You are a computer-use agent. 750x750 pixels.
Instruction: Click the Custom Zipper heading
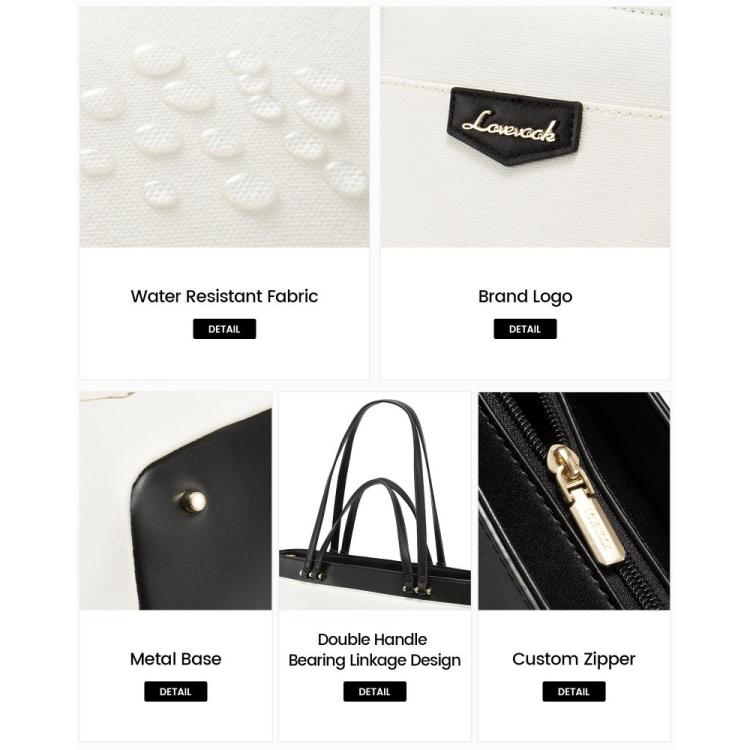tap(574, 659)
